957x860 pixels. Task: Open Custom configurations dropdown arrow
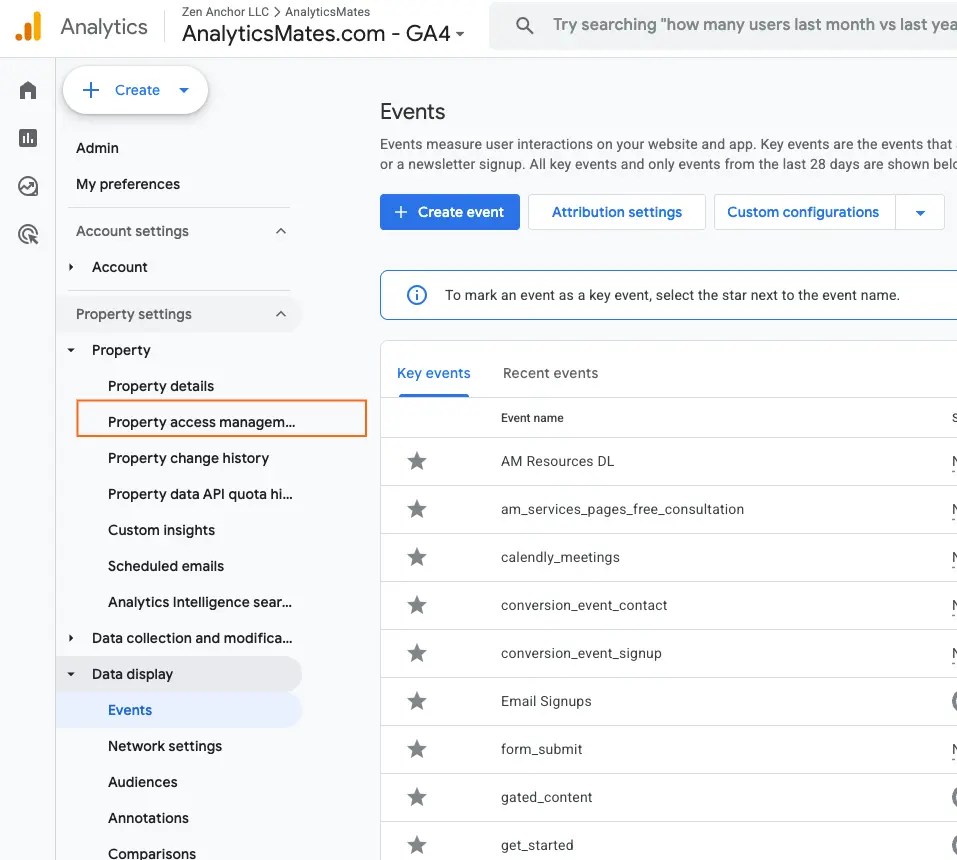(x=920, y=212)
